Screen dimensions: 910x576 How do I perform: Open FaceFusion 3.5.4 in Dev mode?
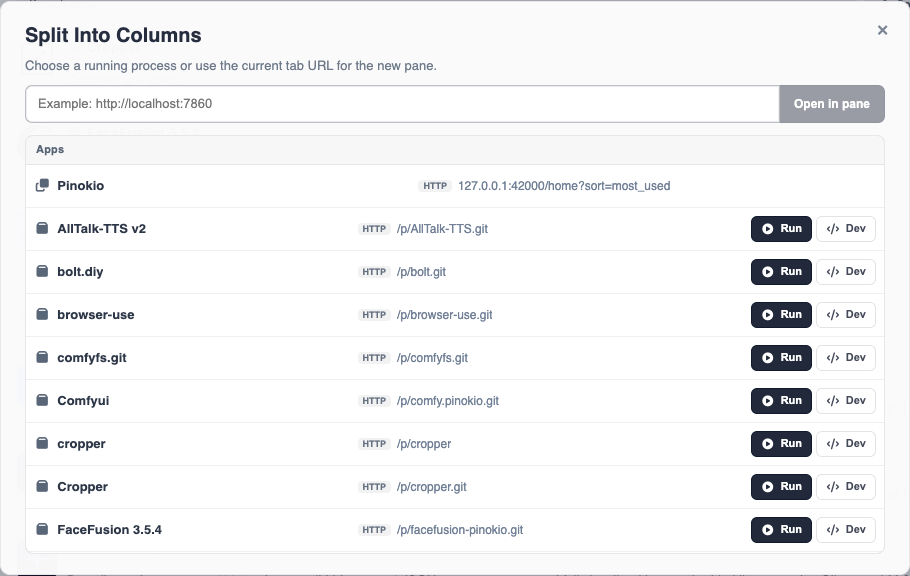pyautogui.click(x=846, y=530)
